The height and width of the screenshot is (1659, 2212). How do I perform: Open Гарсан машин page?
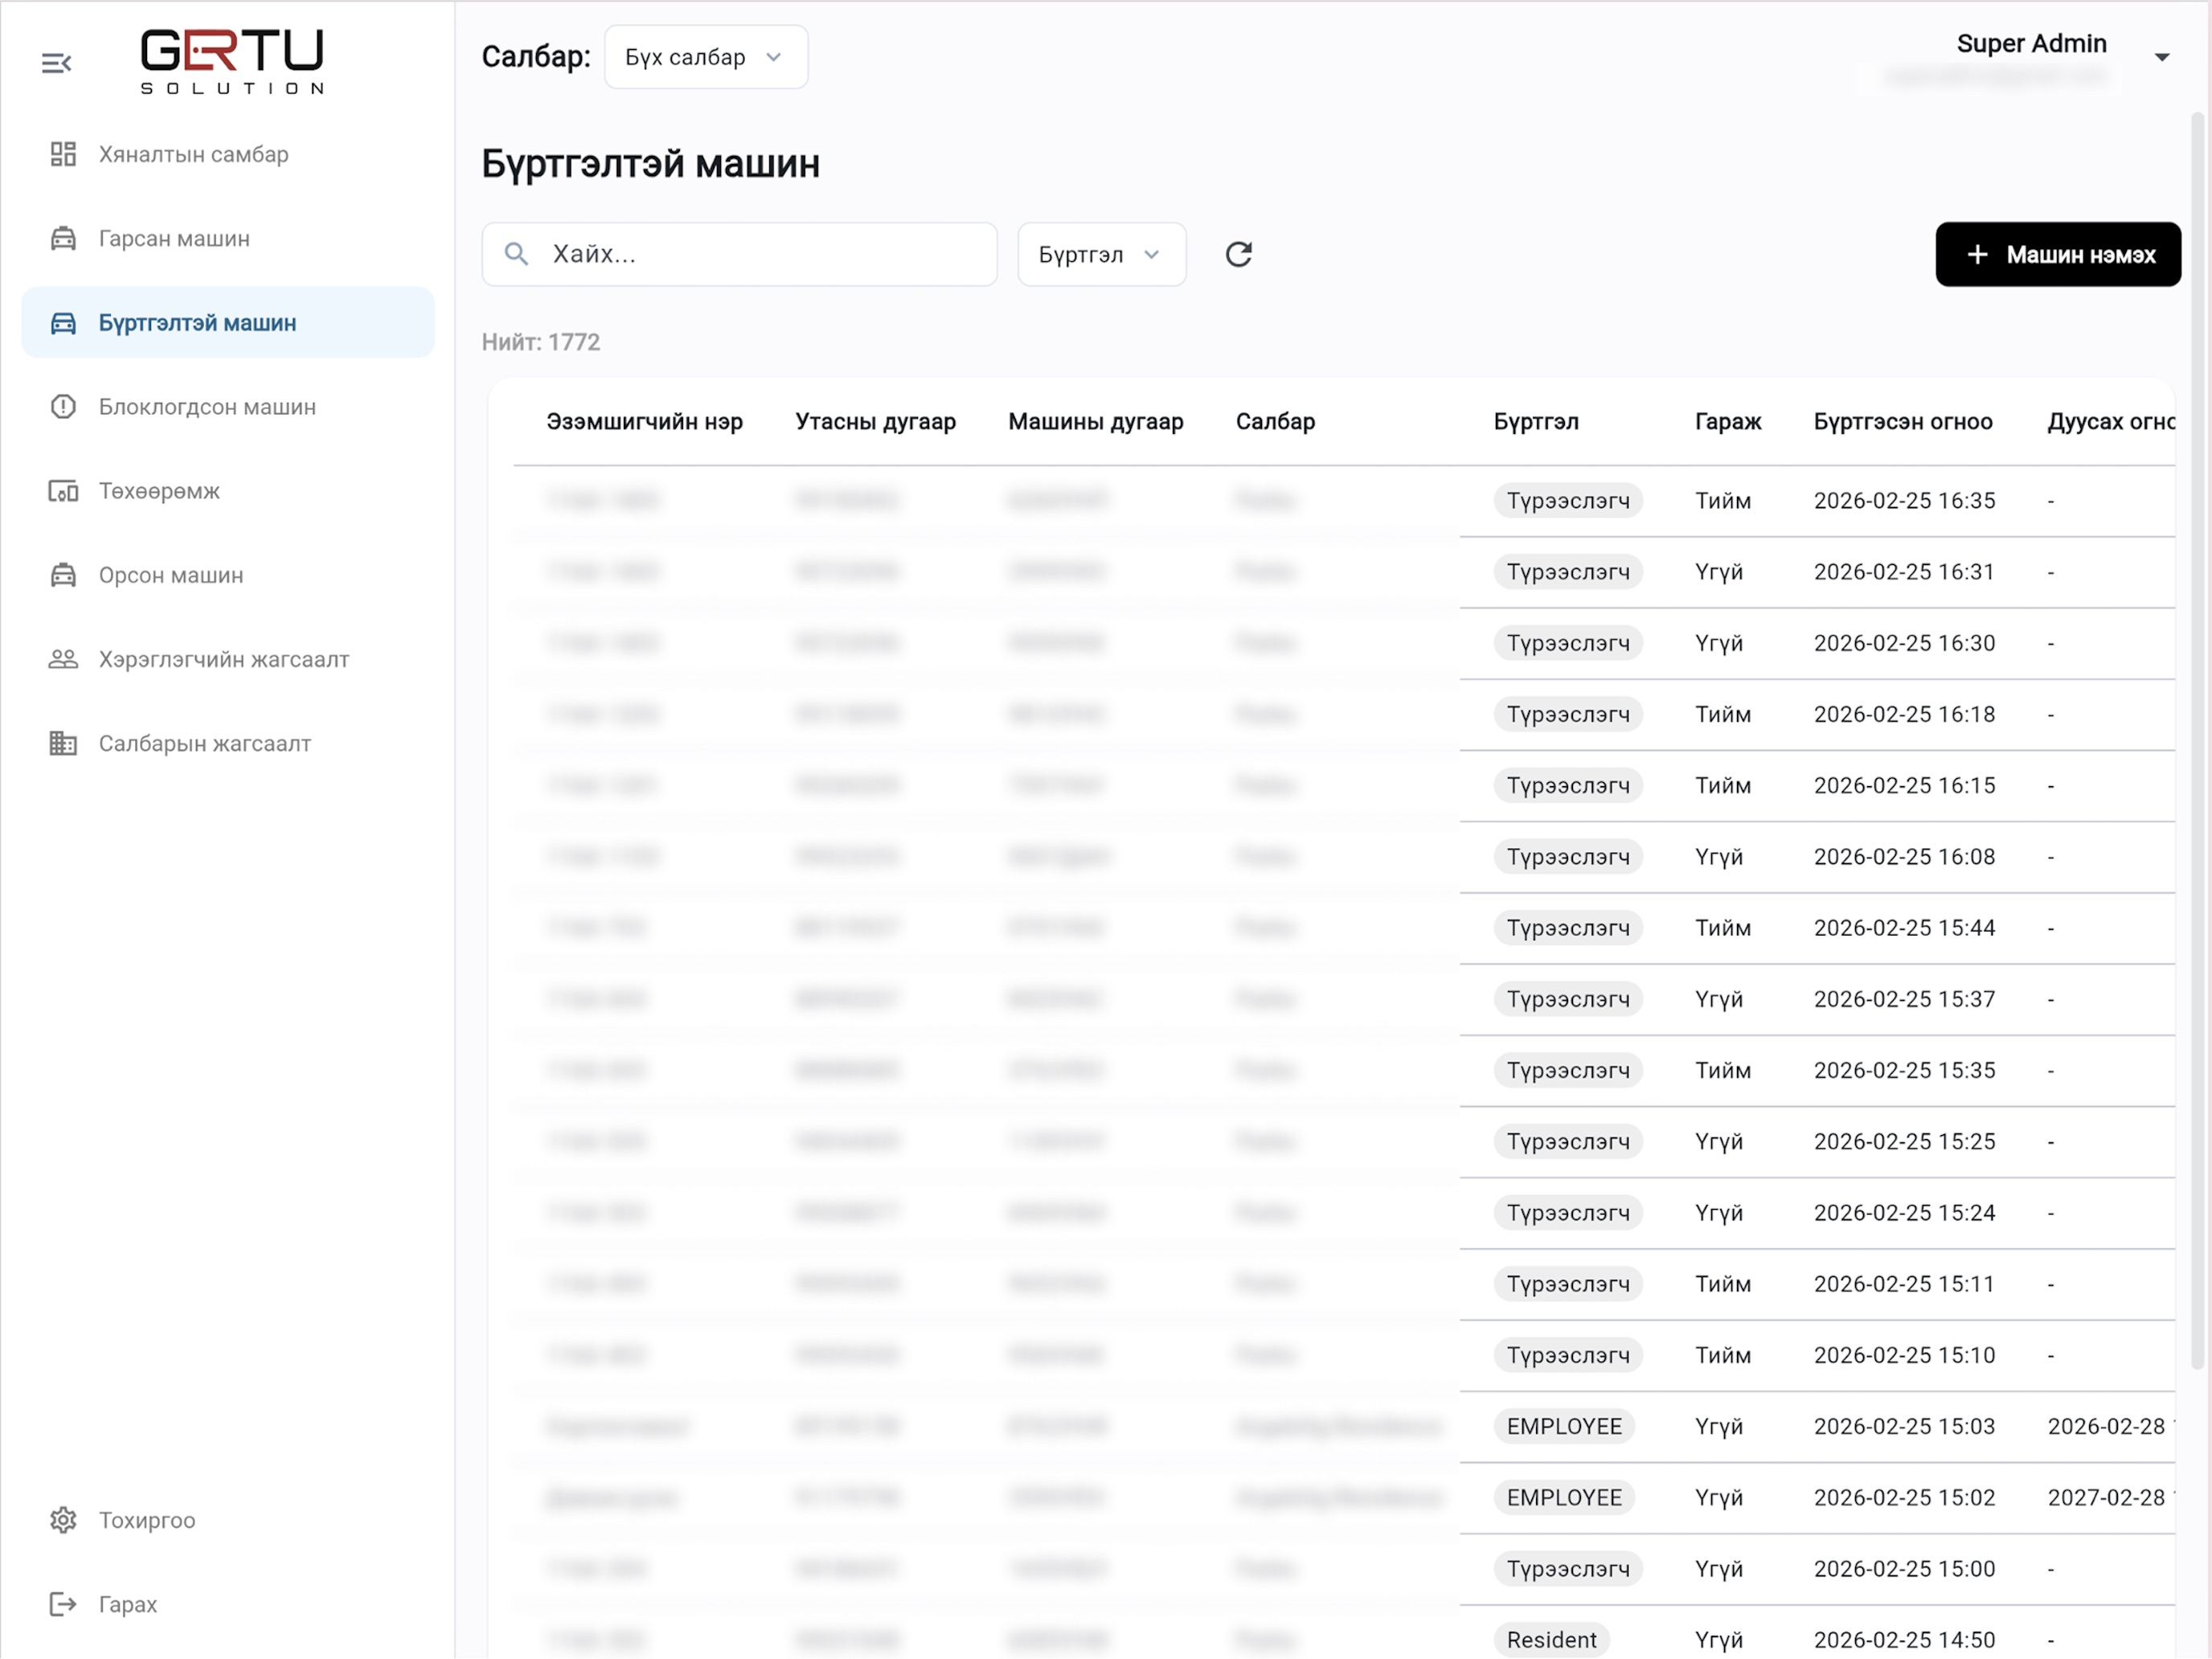[x=228, y=238]
